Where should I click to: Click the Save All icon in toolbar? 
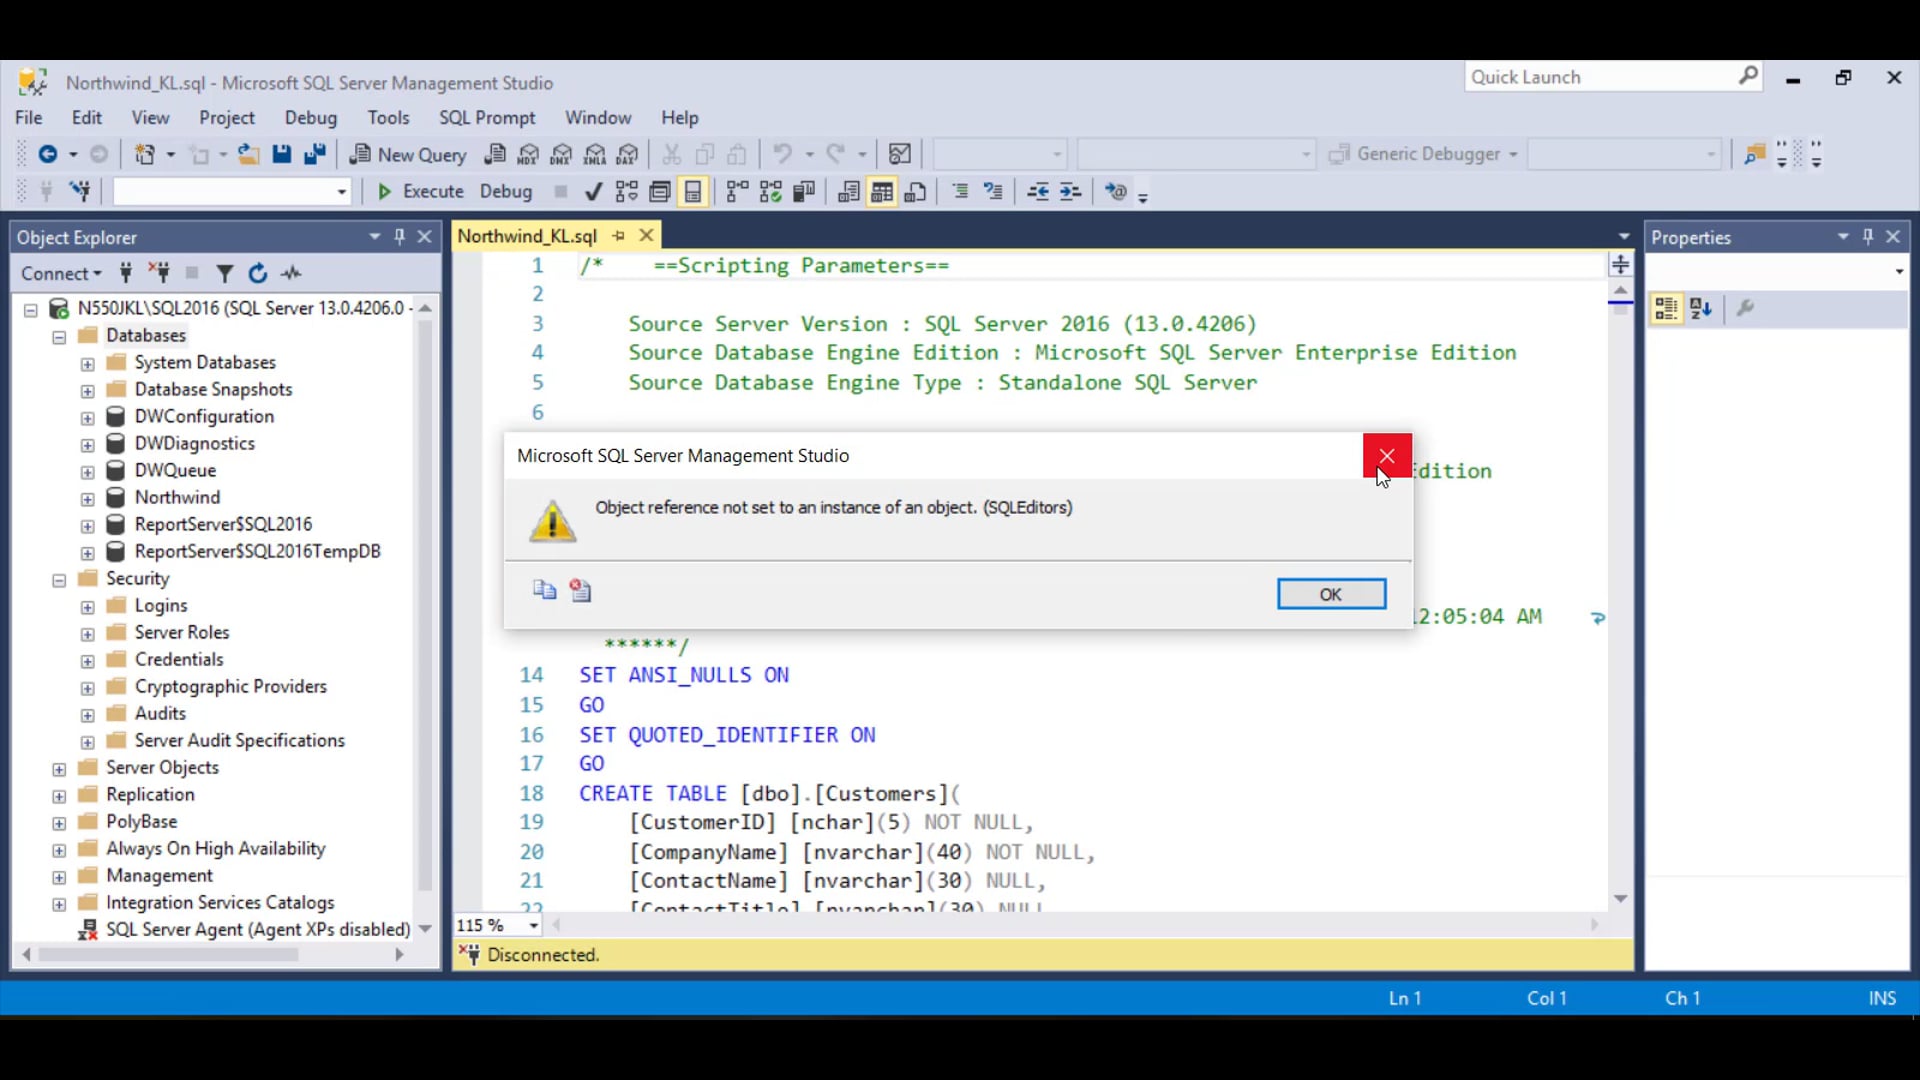click(315, 154)
